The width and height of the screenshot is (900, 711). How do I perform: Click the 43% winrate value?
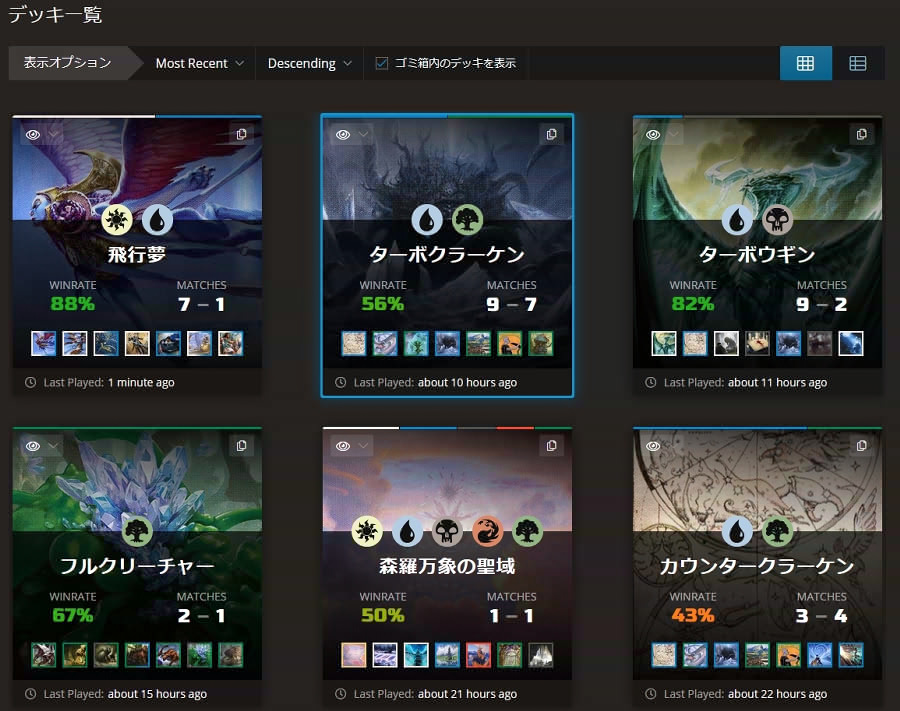(693, 615)
